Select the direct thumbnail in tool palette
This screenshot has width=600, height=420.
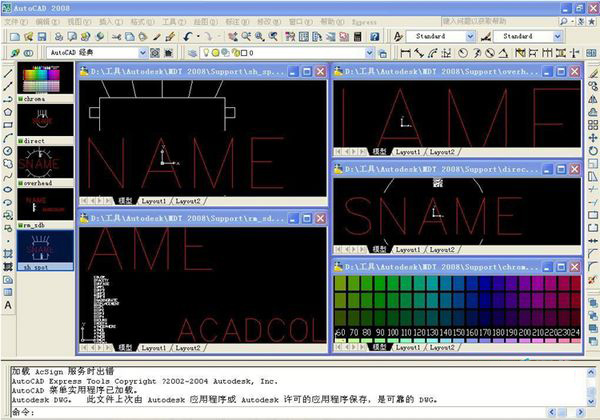[45, 120]
